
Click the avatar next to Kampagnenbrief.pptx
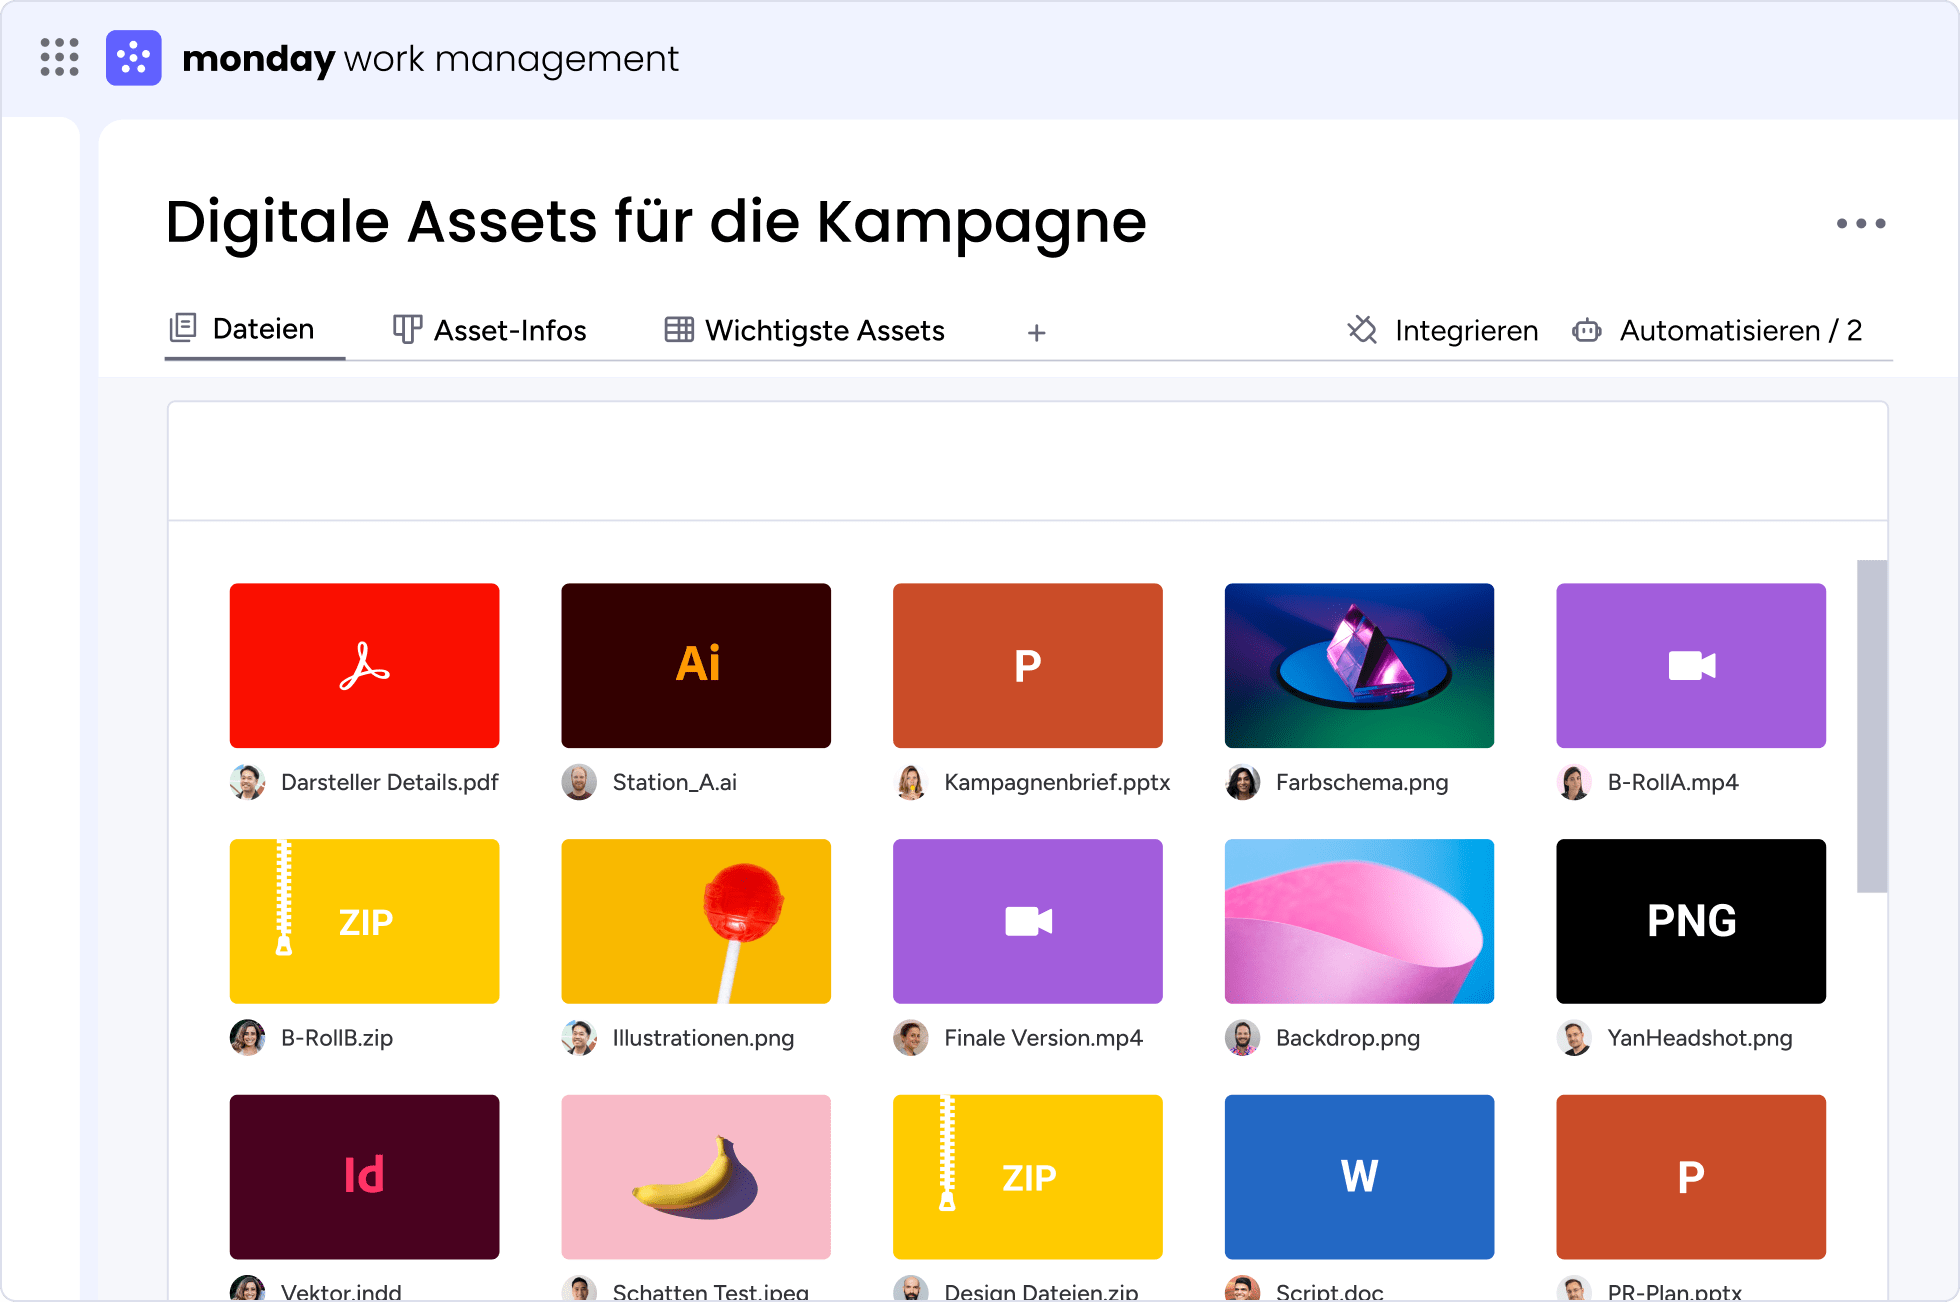(x=911, y=782)
